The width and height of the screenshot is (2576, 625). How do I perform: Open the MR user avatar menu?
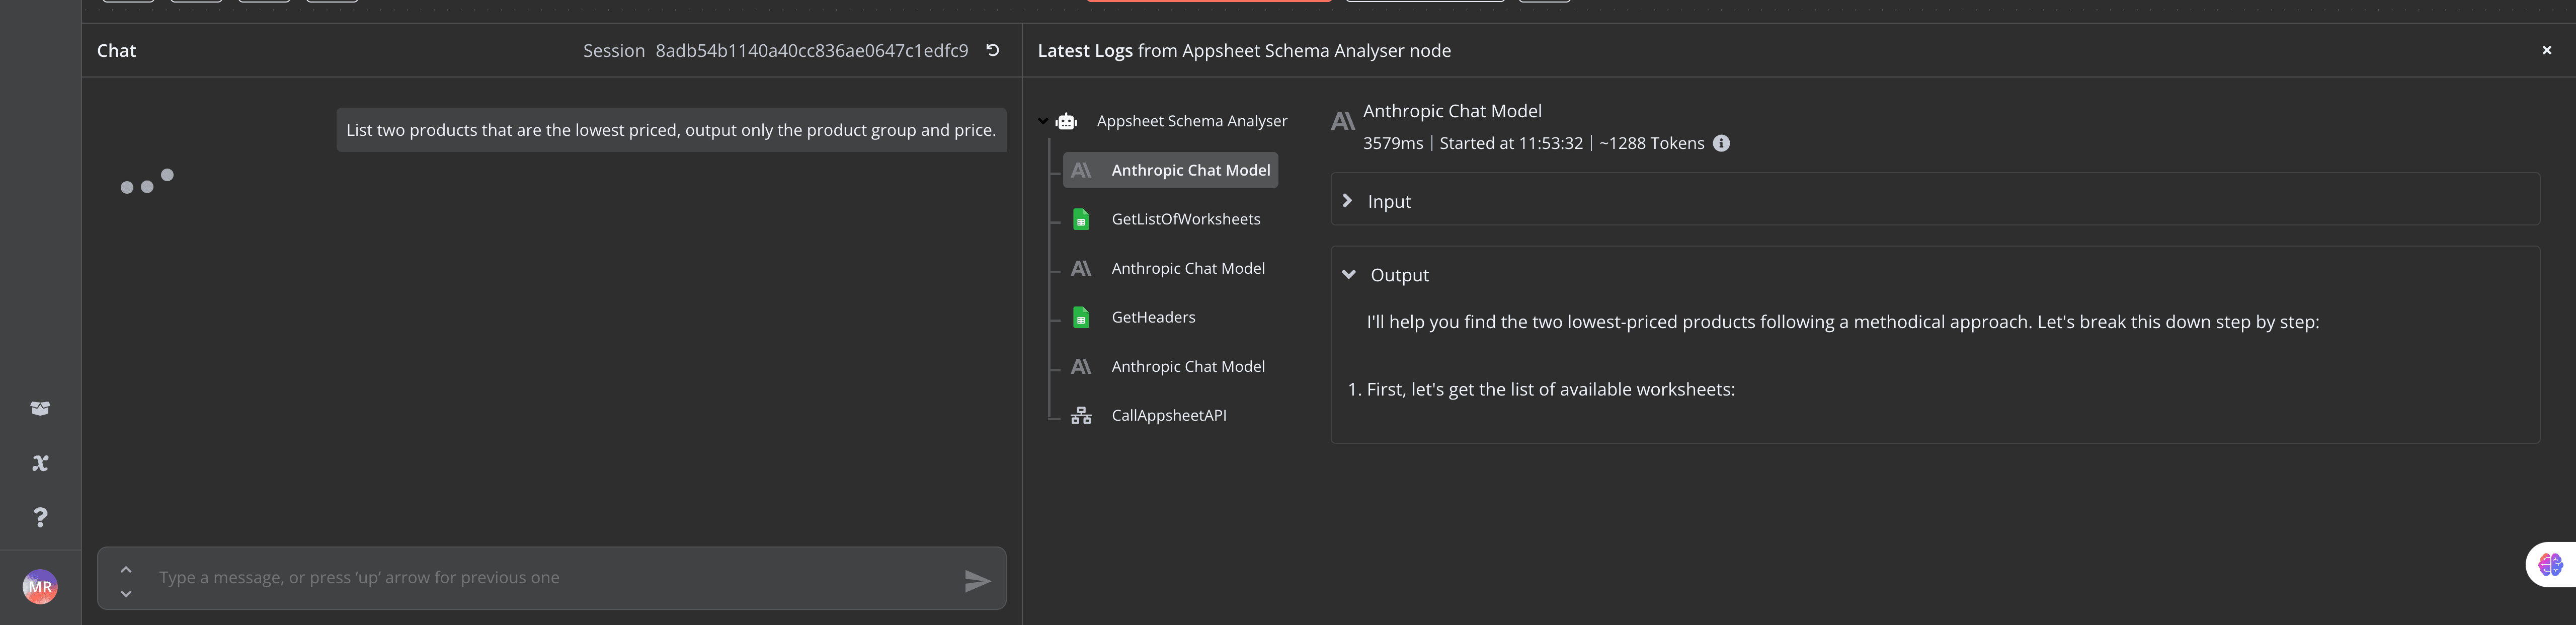tap(40, 587)
